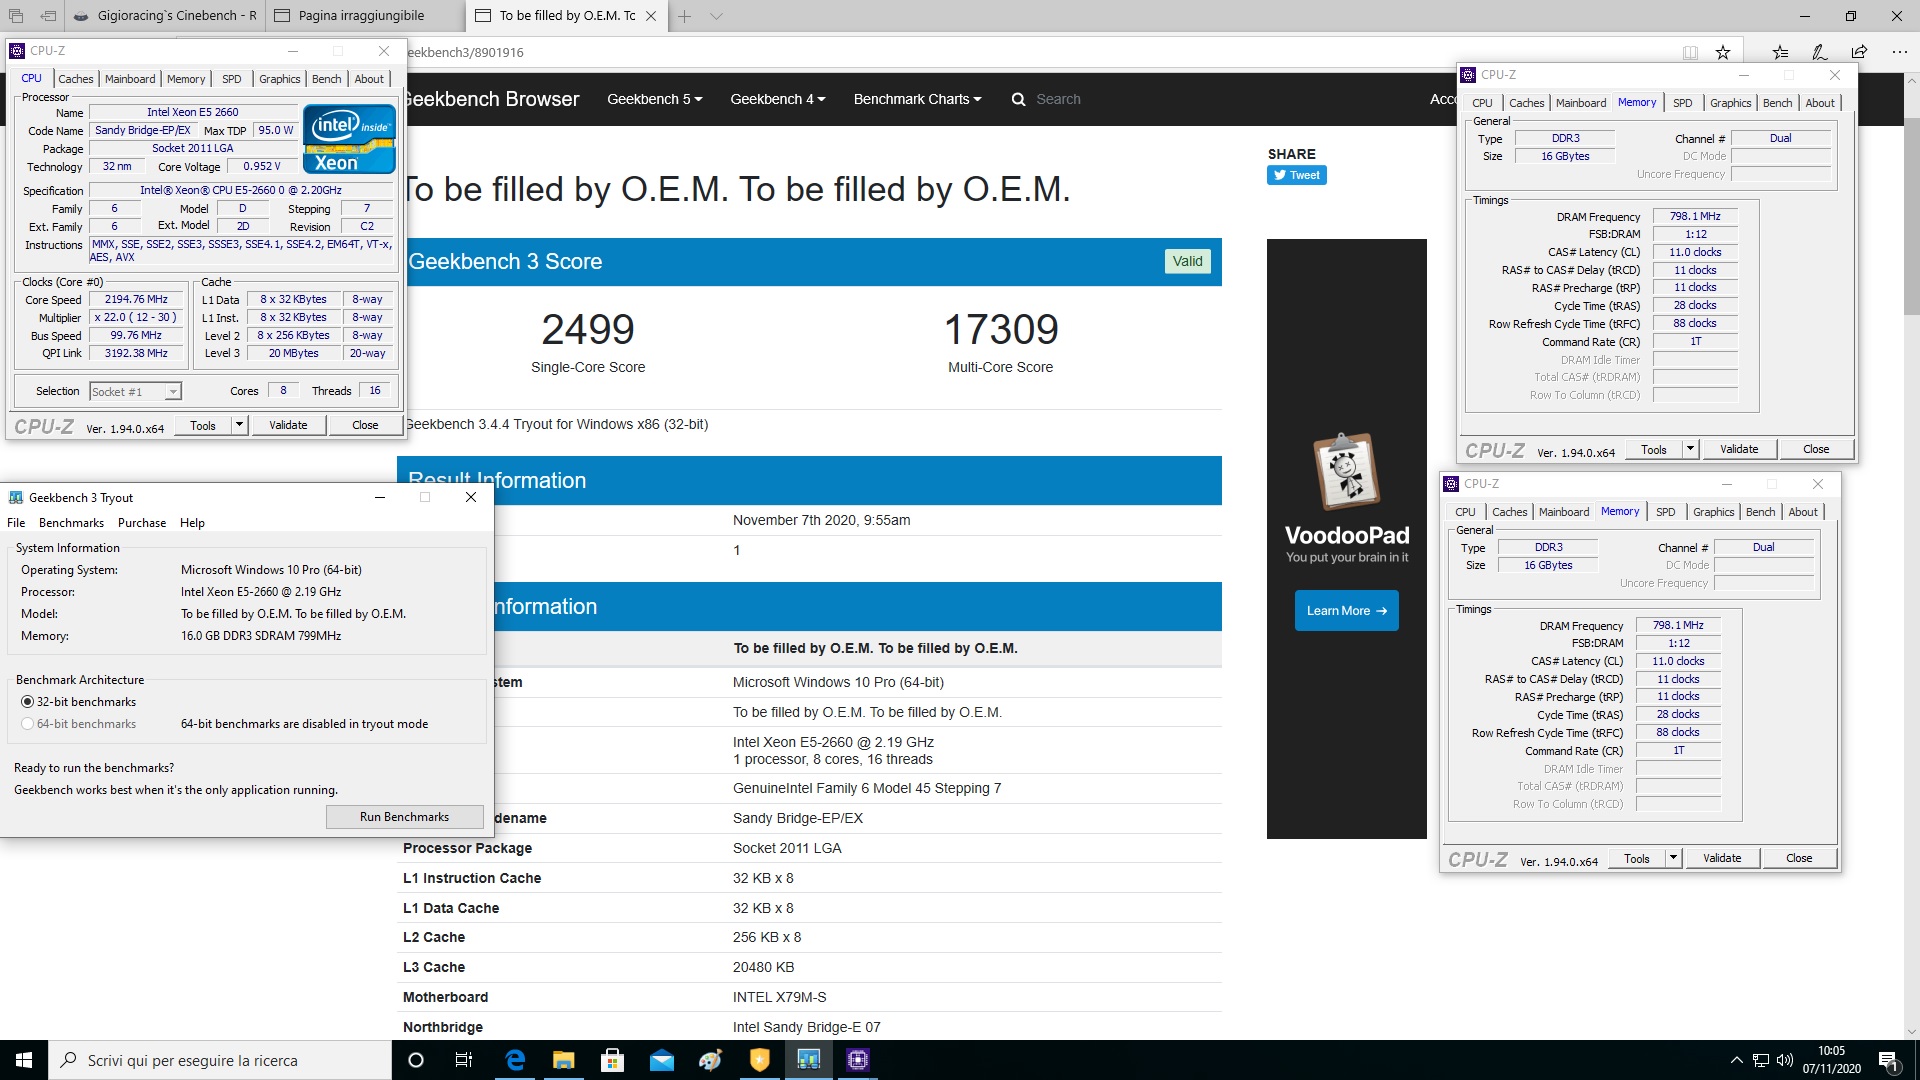Click the search field in Geekbench Browser
The height and width of the screenshot is (1080, 1920).
pos(1058,99)
